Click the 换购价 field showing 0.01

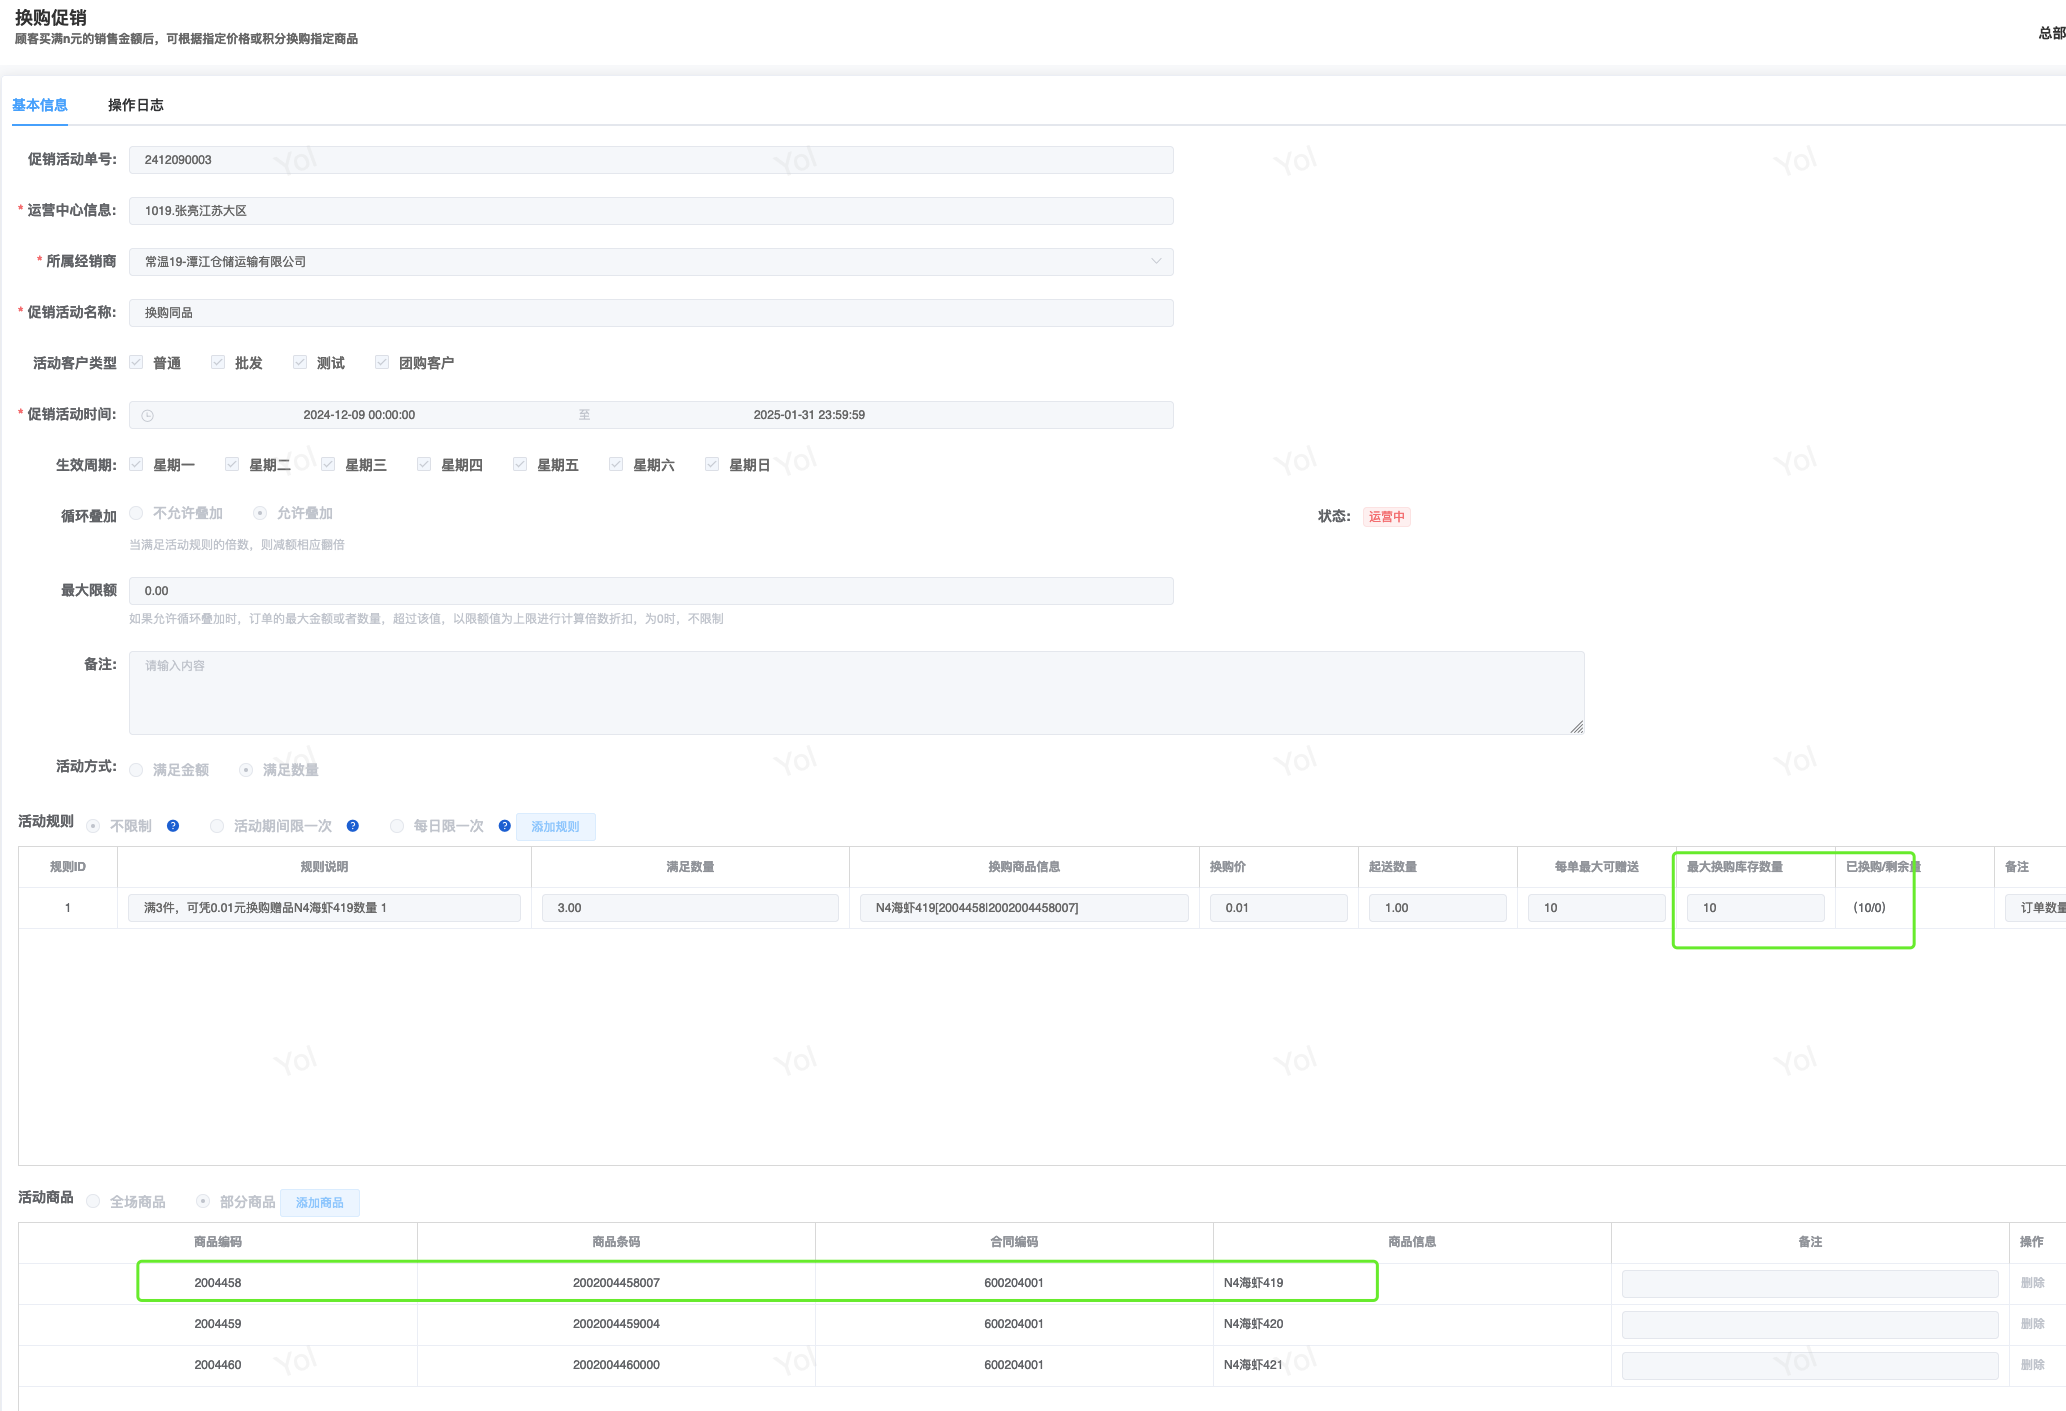click(1278, 908)
